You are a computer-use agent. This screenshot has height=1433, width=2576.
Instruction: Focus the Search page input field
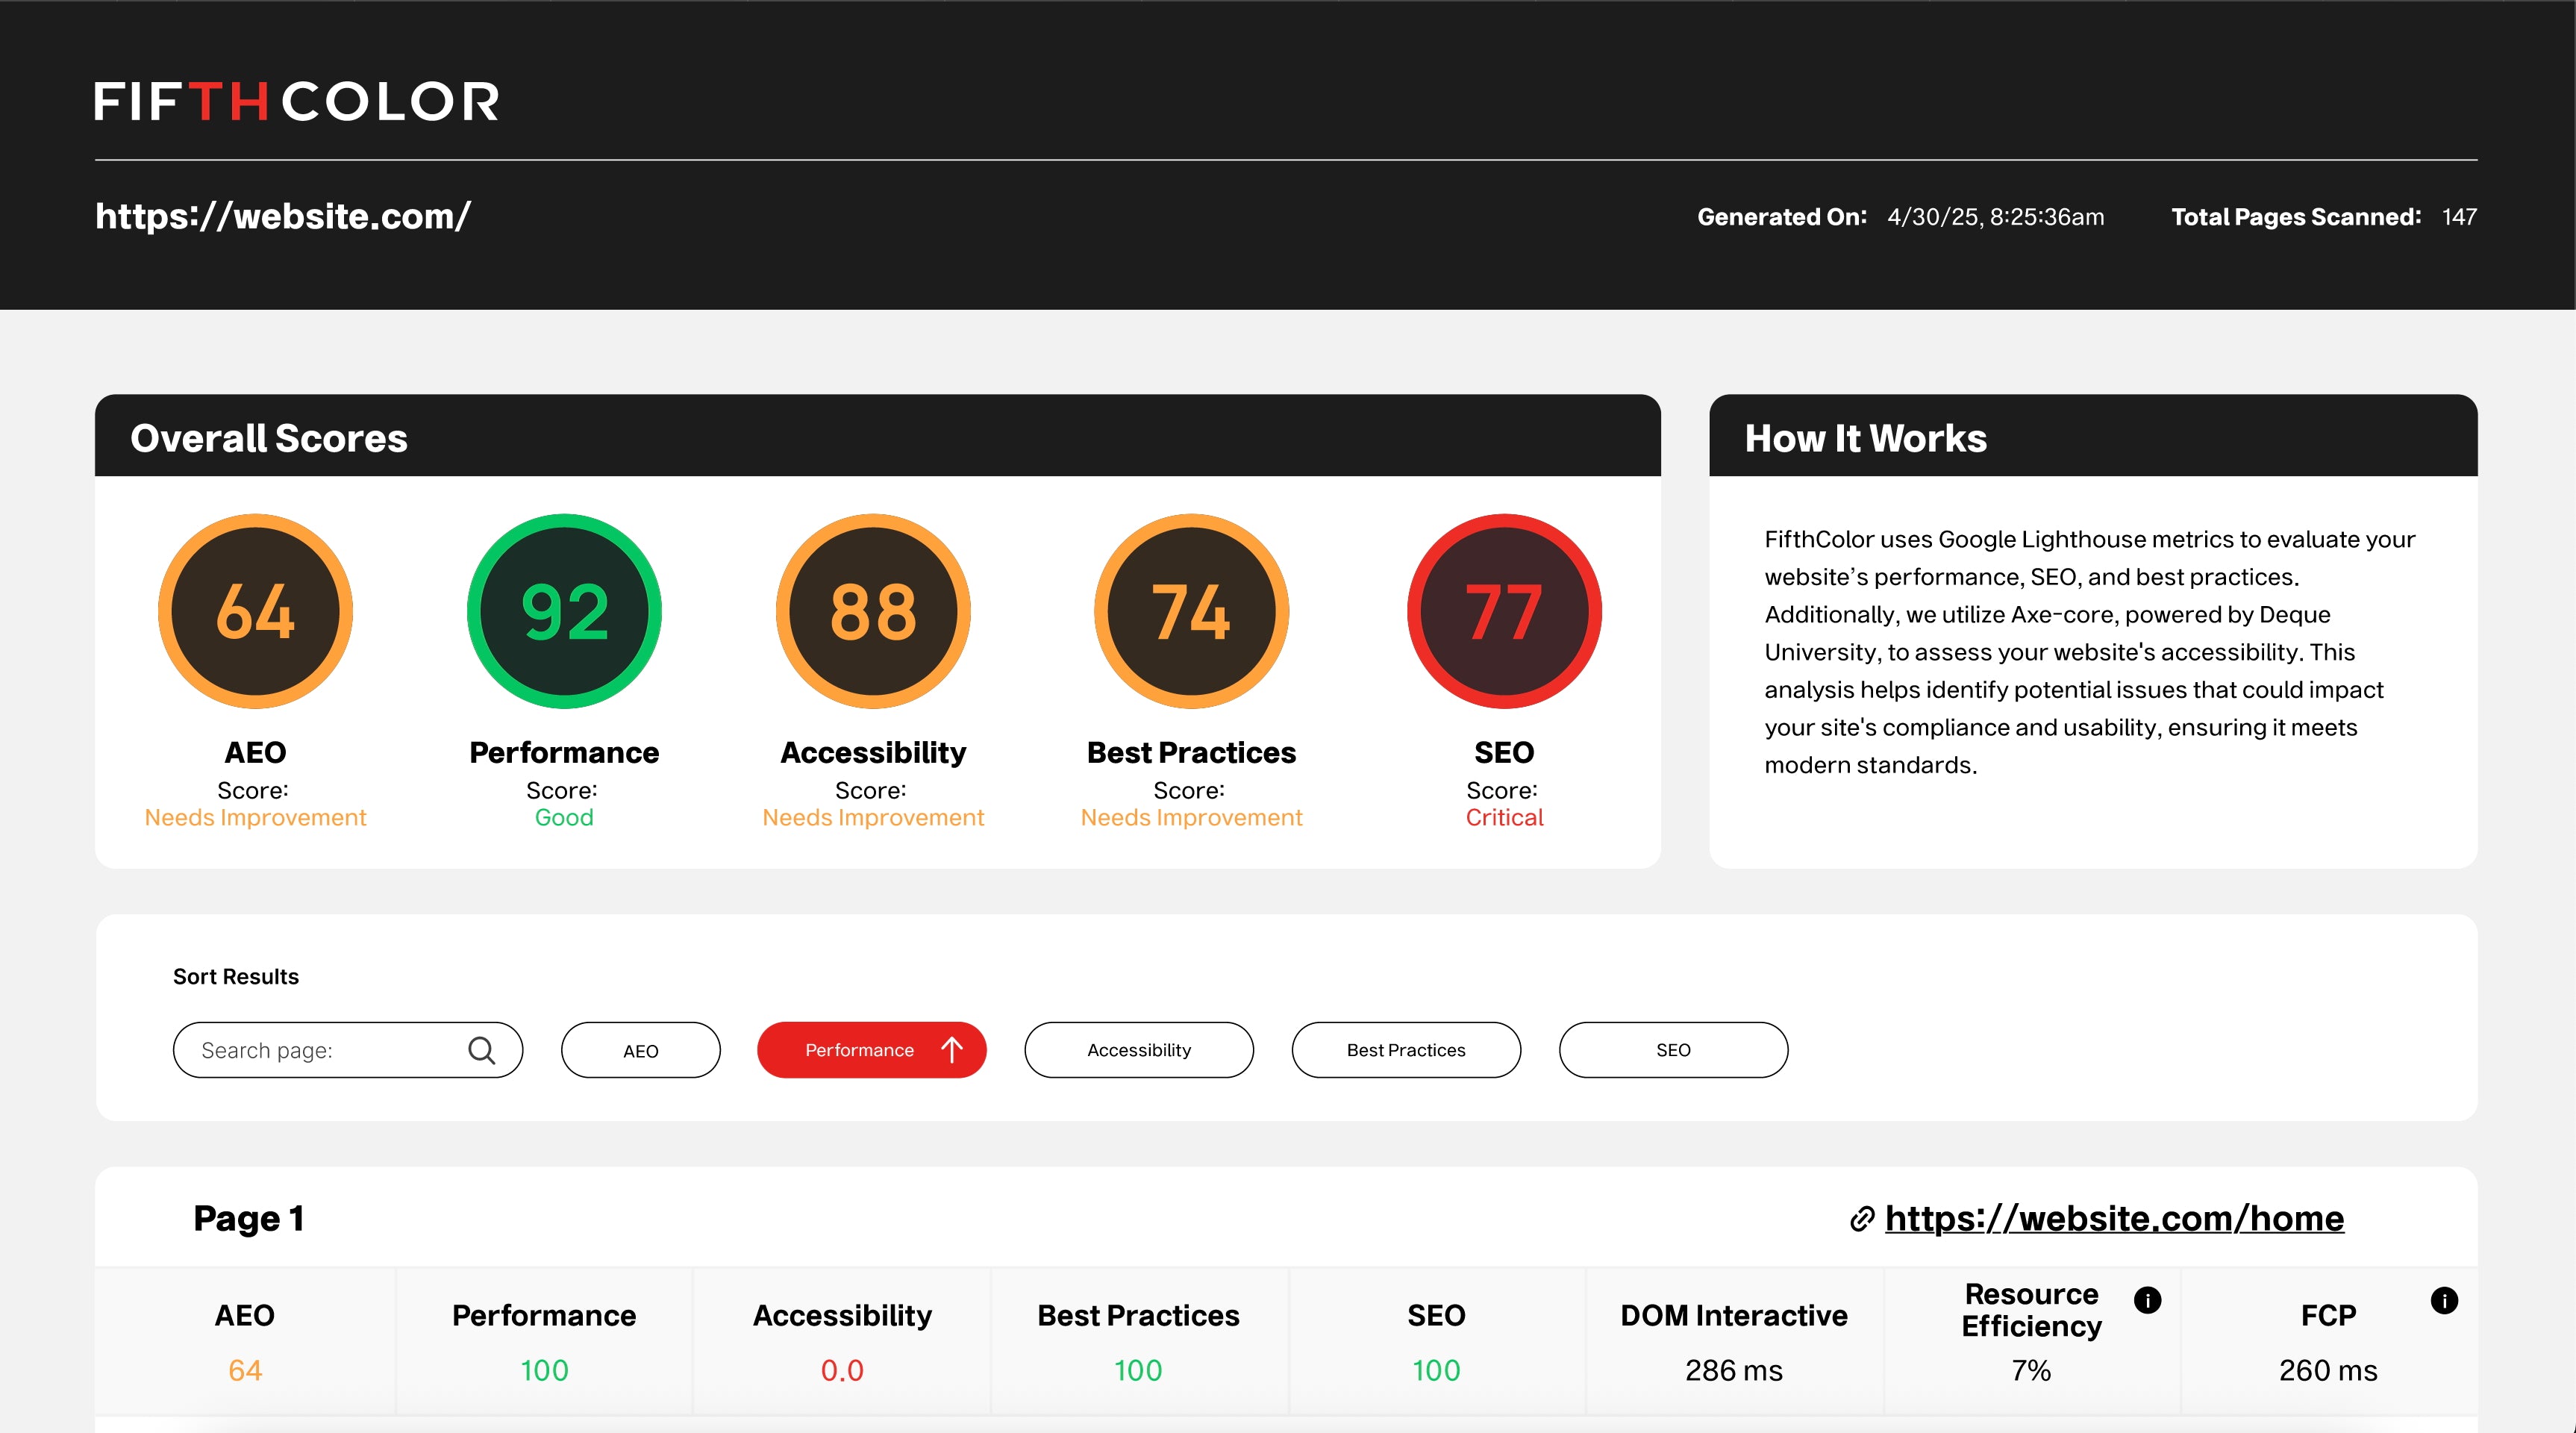[348, 1050]
